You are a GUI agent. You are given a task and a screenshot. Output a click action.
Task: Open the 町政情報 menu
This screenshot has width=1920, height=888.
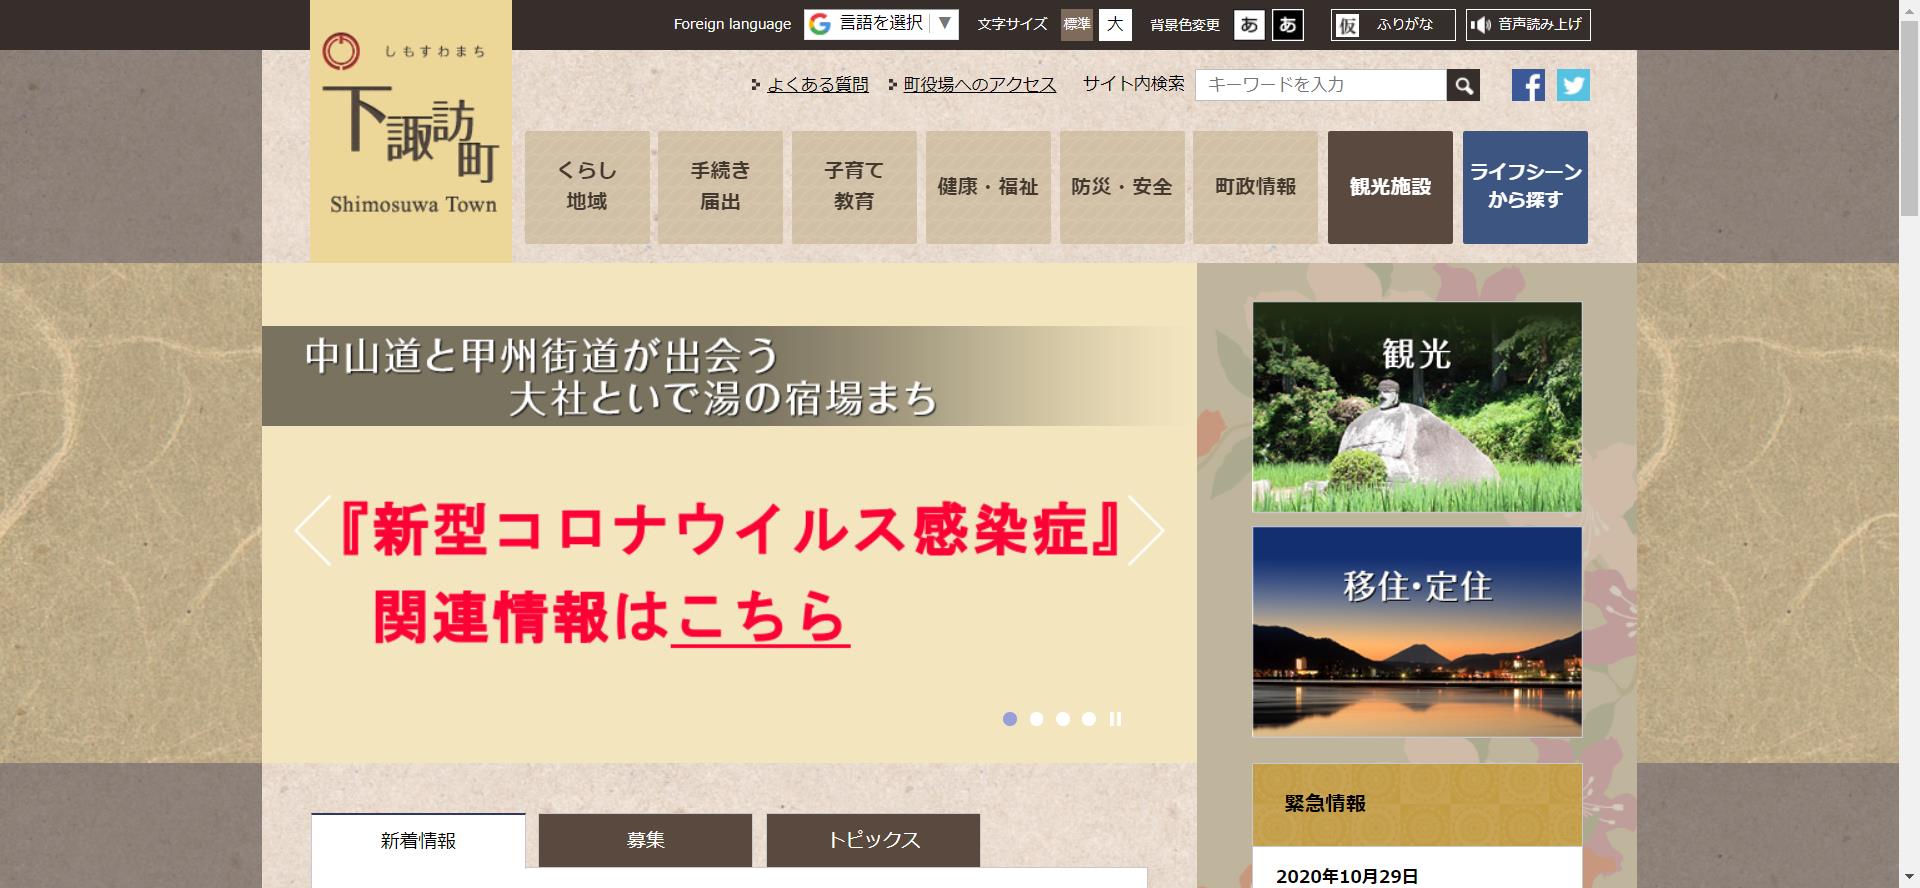tap(1255, 187)
